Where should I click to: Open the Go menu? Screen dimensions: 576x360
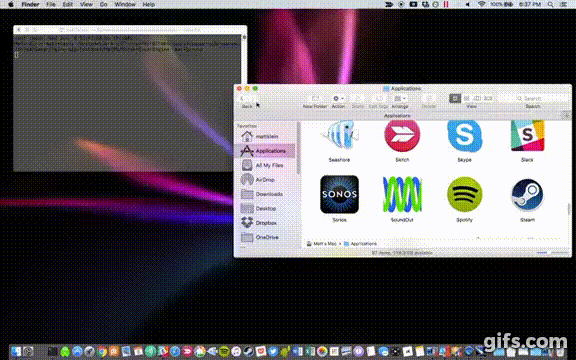coord(104,4)
